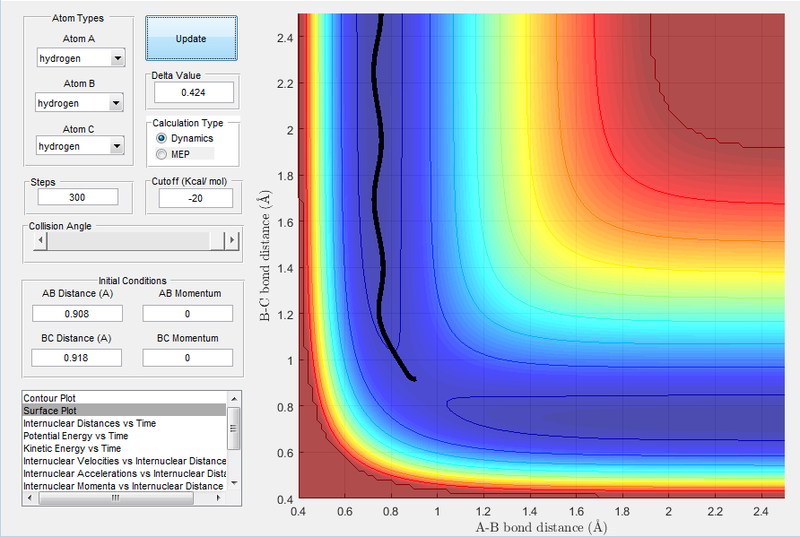Image resolution: width=800 pixels, height=537 pixels.
Task: Open the Atom C dropdown arrow
Action: (x=117, y=146)
